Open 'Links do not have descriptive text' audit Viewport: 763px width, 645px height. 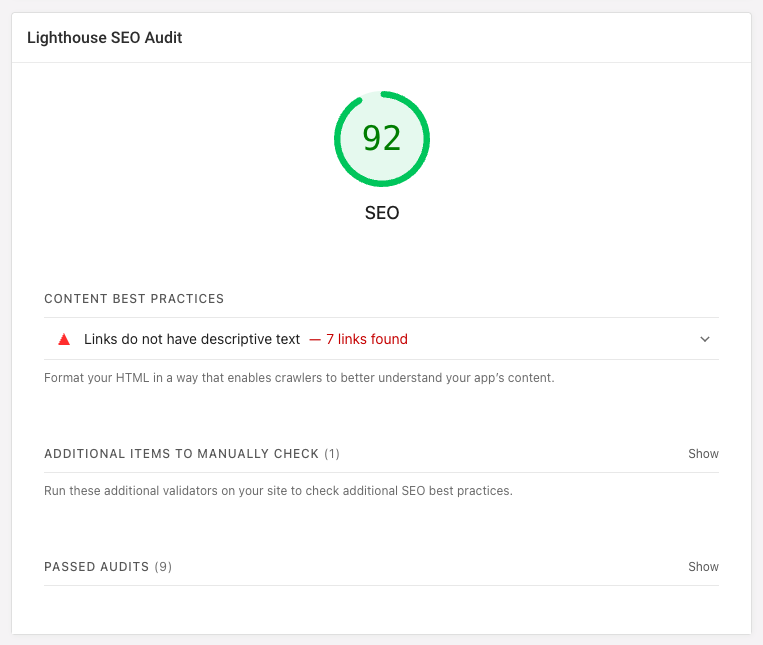pyautogui.click(x=381, y=339)
